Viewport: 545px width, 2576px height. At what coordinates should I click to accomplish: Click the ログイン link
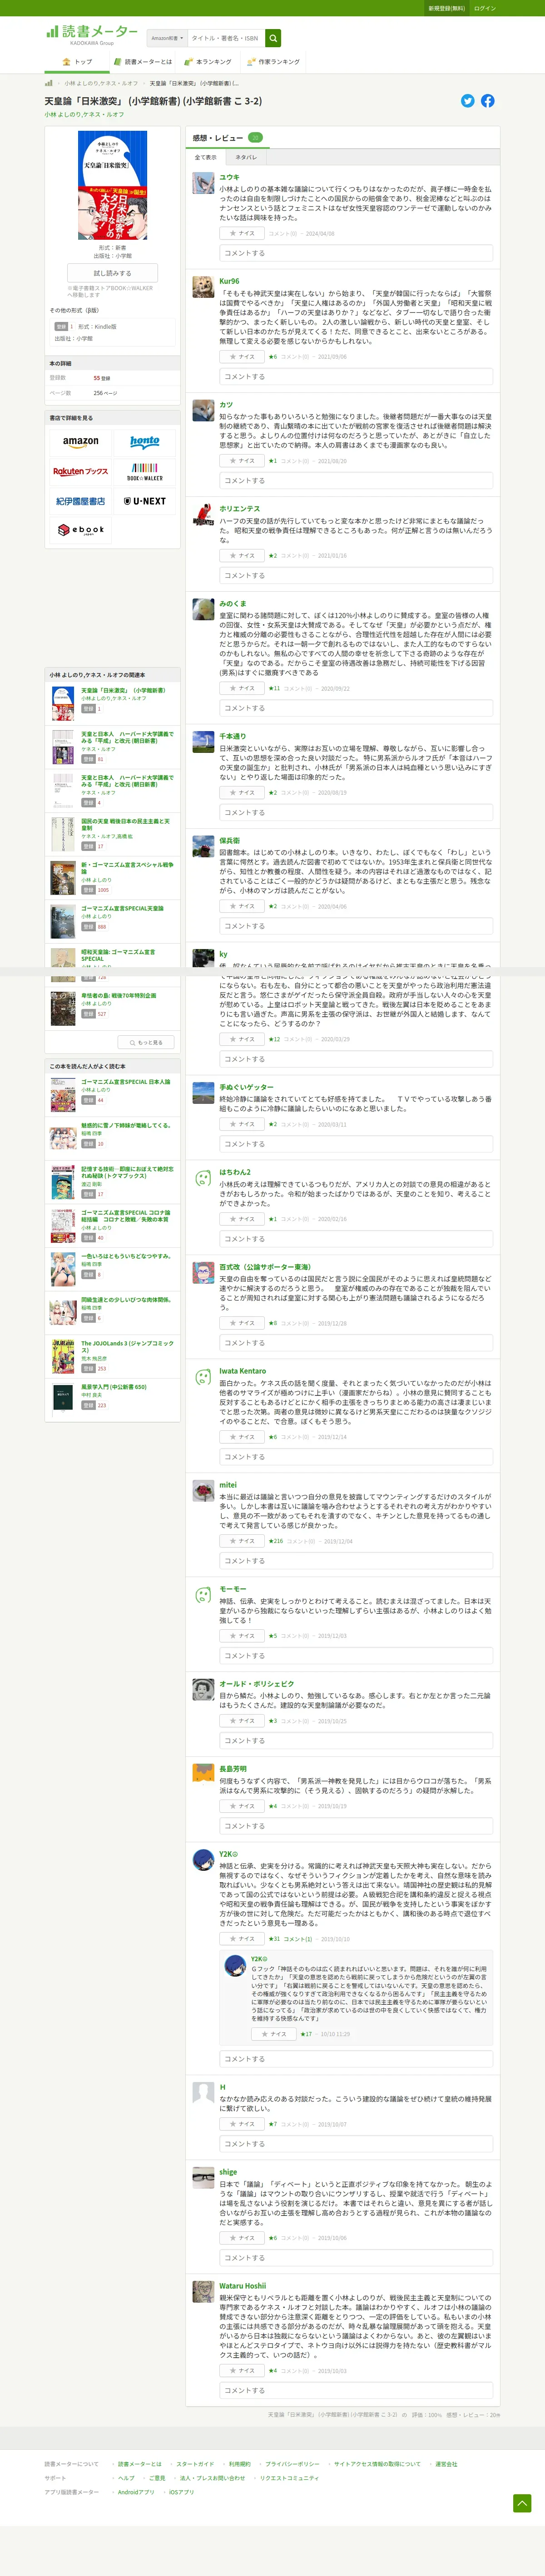485,8
